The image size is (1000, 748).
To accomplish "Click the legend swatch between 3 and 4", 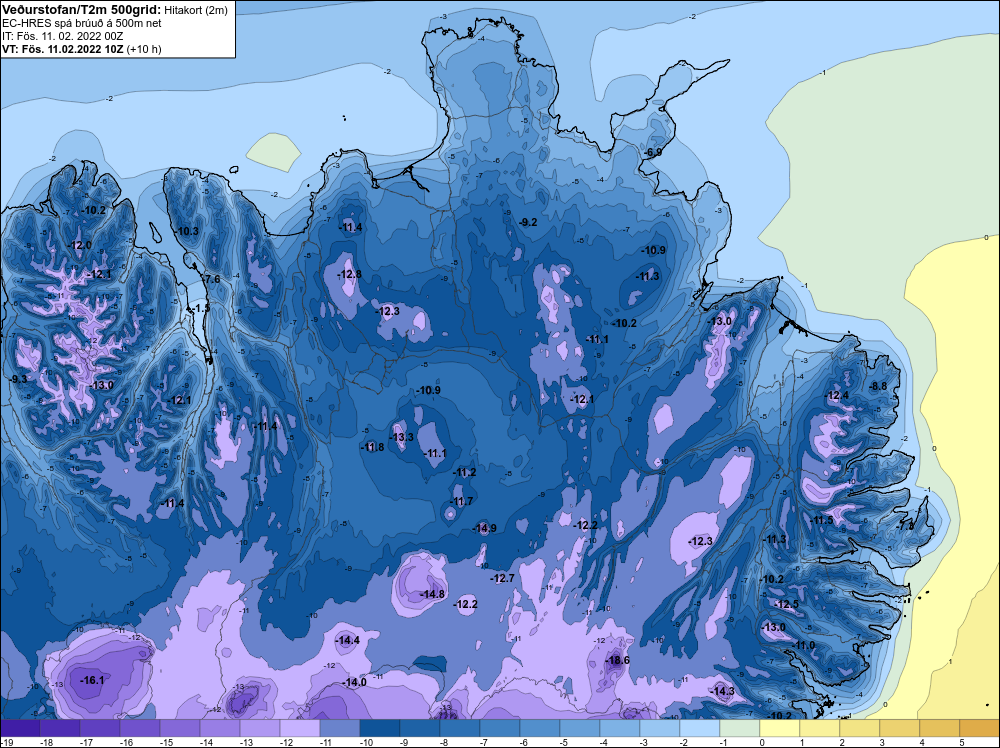I will (899, 728).
